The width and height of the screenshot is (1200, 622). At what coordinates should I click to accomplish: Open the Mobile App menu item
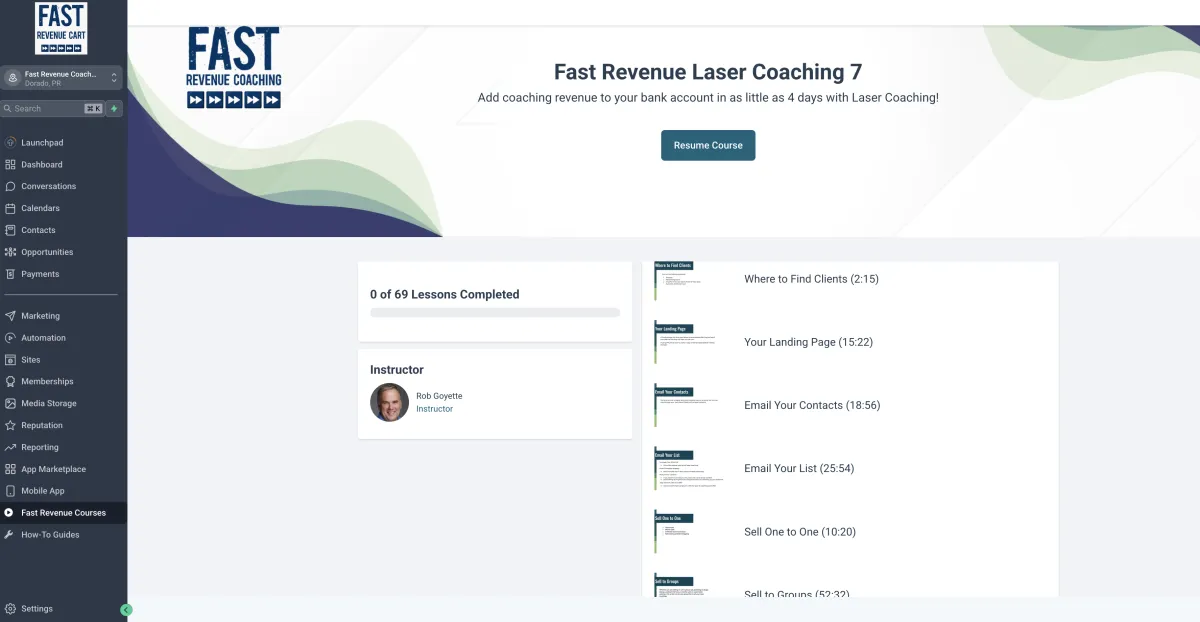pyautogui.click(x=63, y=492)
